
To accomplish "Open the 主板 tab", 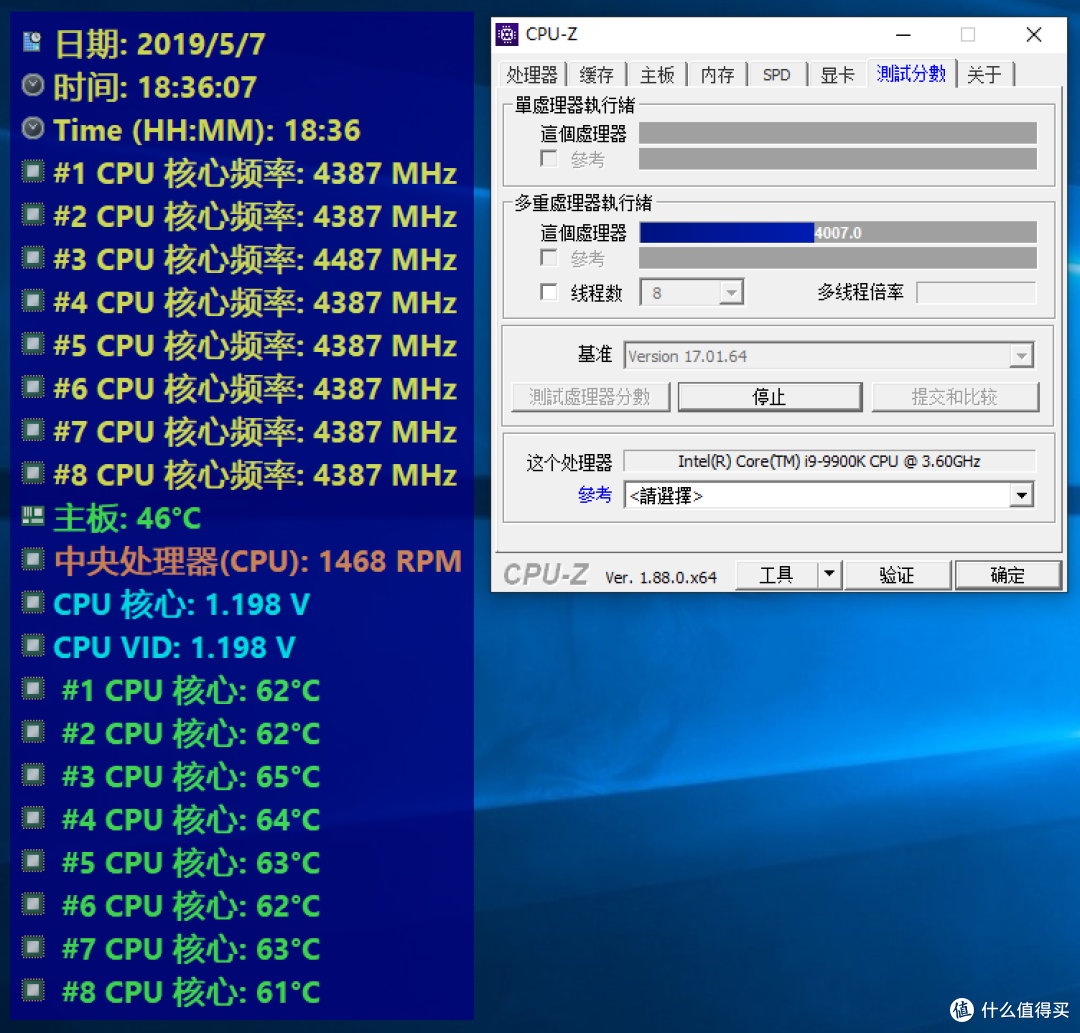I will pos(657,74).
